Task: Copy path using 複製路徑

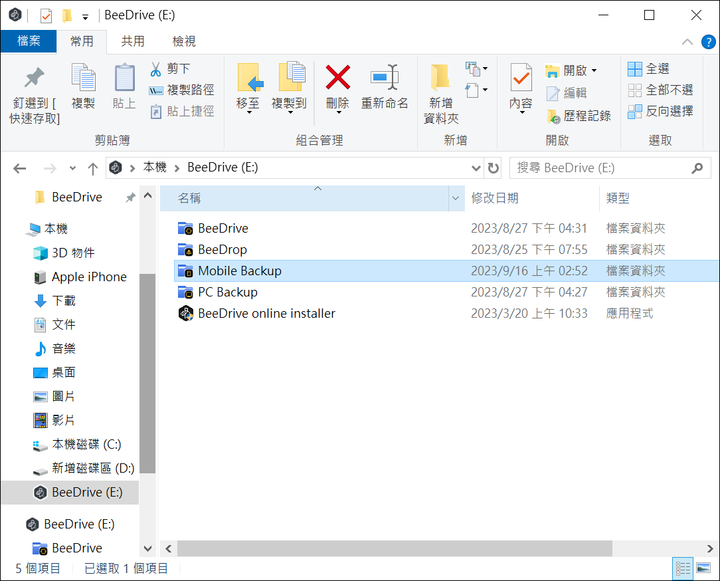Action: point(181,90)
